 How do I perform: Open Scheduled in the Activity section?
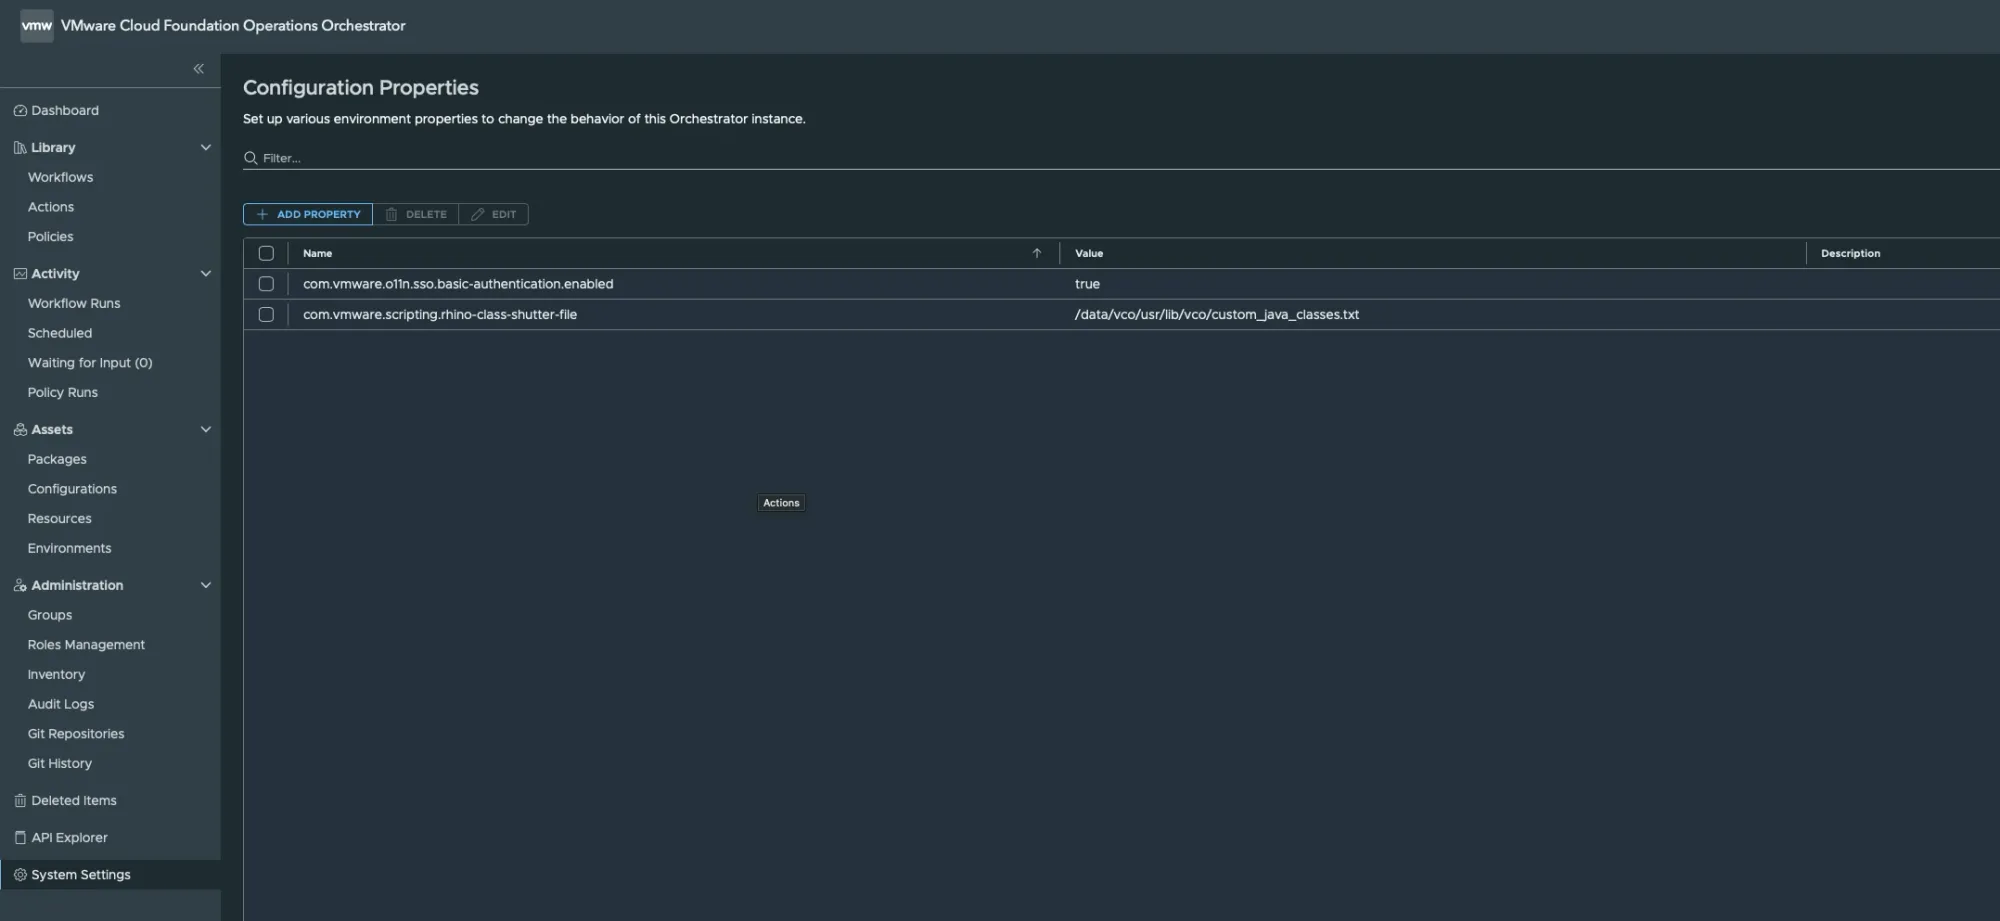coord(60,334)
